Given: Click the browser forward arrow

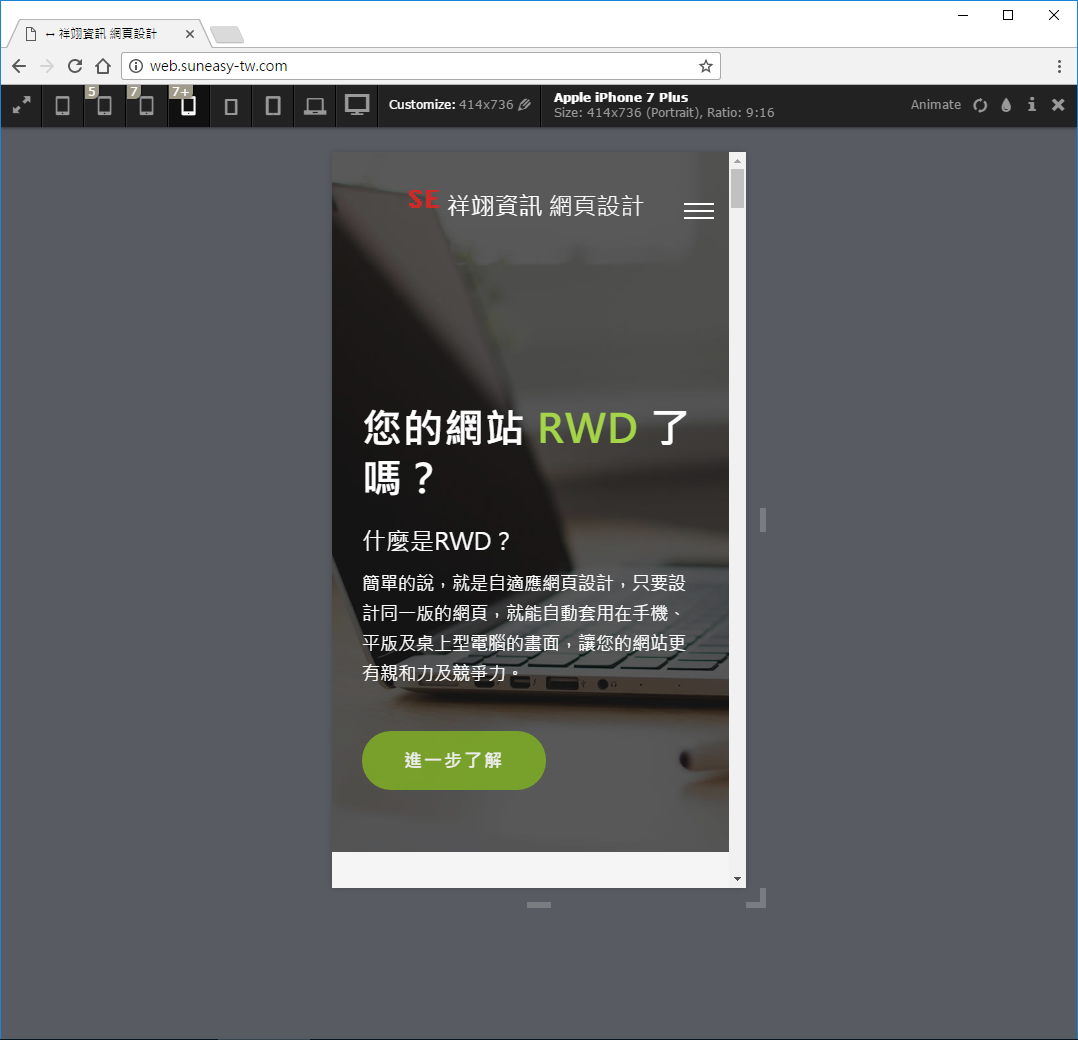Looking at the screenshot, I should (47, 66).
